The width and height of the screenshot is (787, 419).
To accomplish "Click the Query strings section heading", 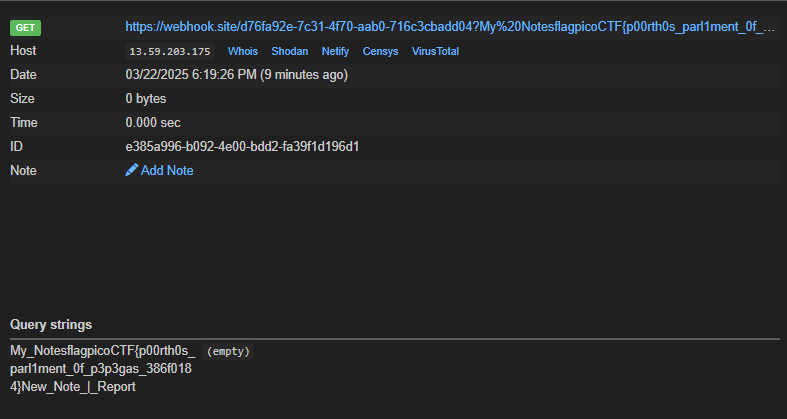I will (51, 325).
